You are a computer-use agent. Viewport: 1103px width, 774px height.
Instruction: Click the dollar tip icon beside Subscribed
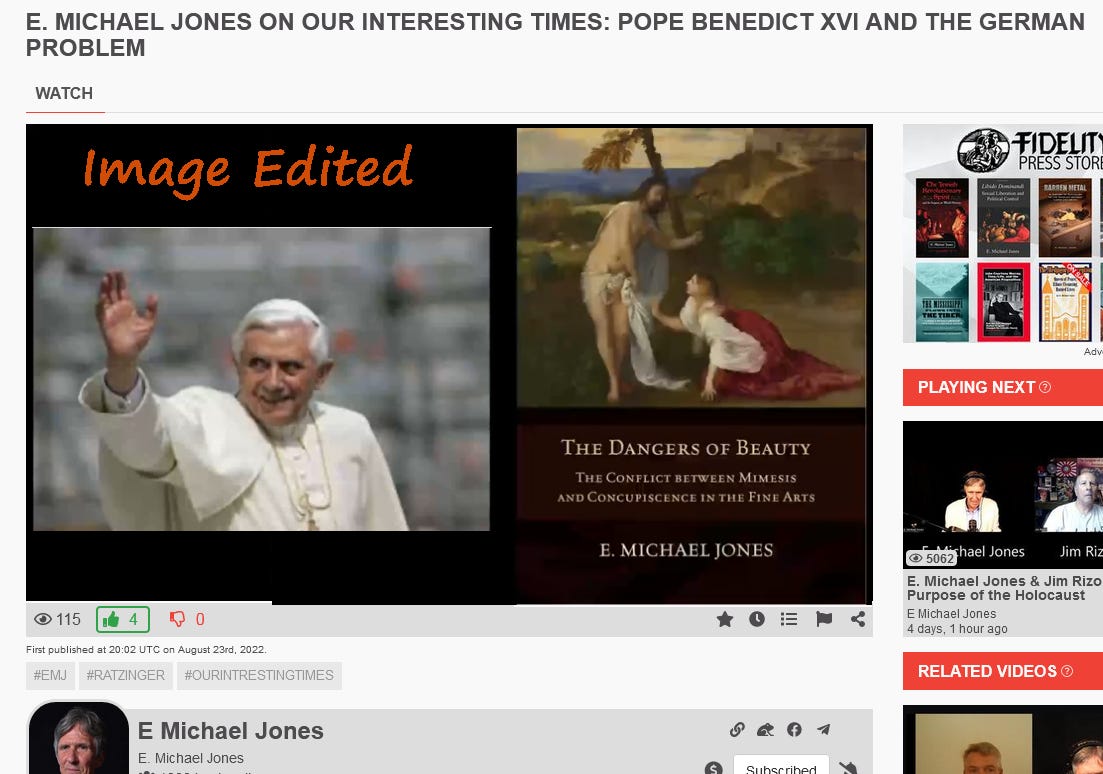(713, 768)
